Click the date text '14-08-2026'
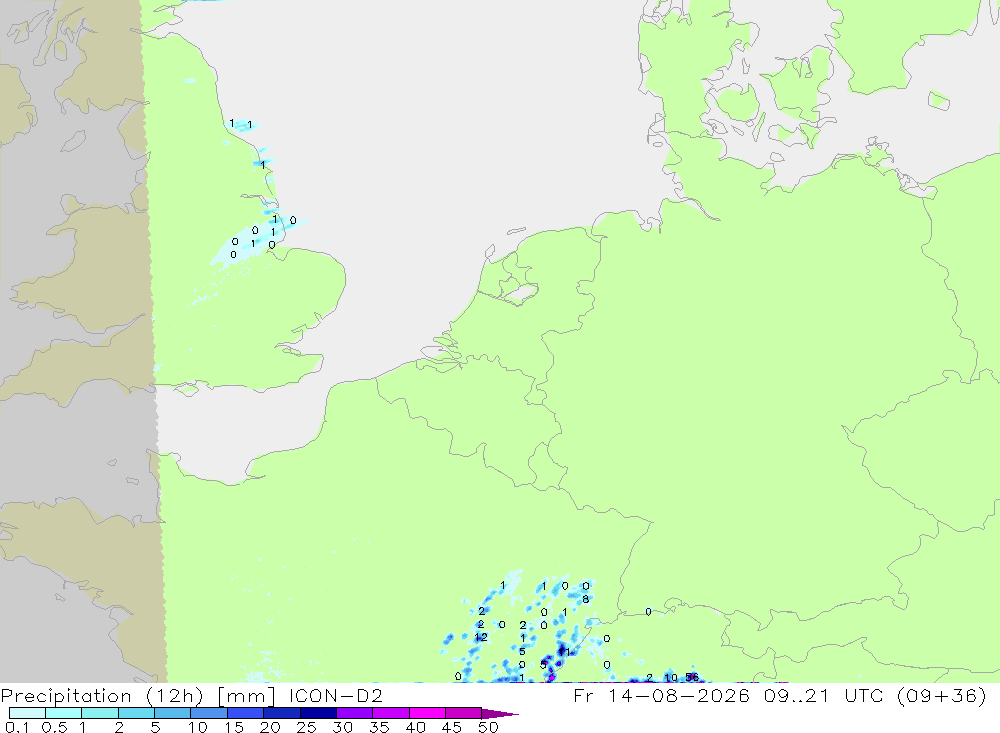1000x733 pixels. click(x=679, y=695)
